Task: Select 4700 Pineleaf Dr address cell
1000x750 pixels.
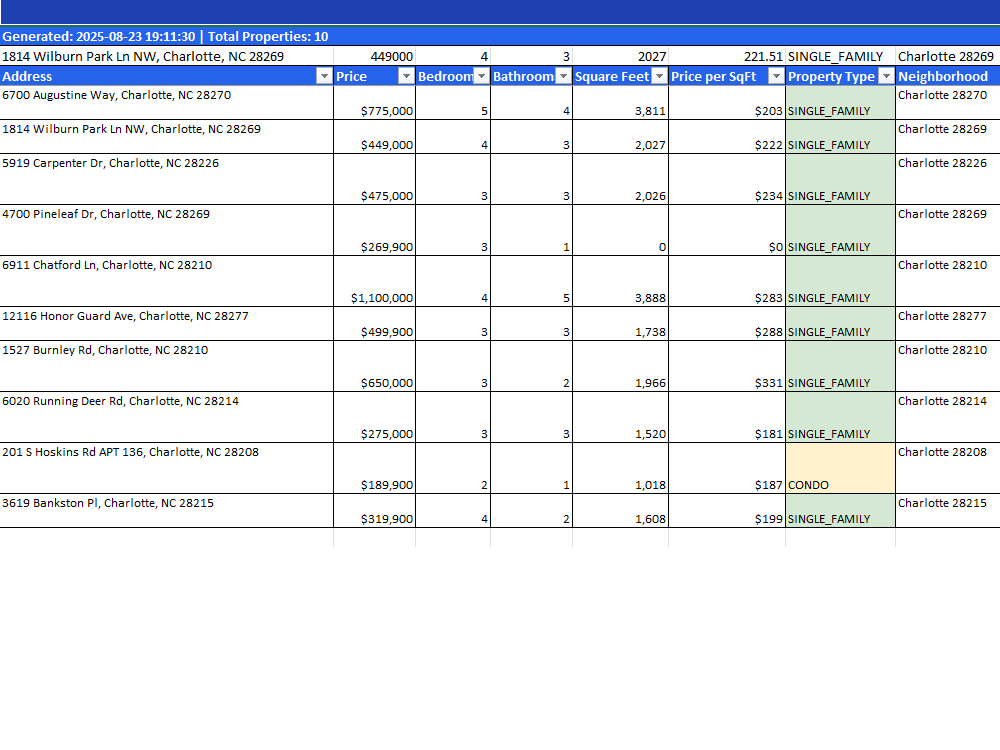Action: pos(166,230)
